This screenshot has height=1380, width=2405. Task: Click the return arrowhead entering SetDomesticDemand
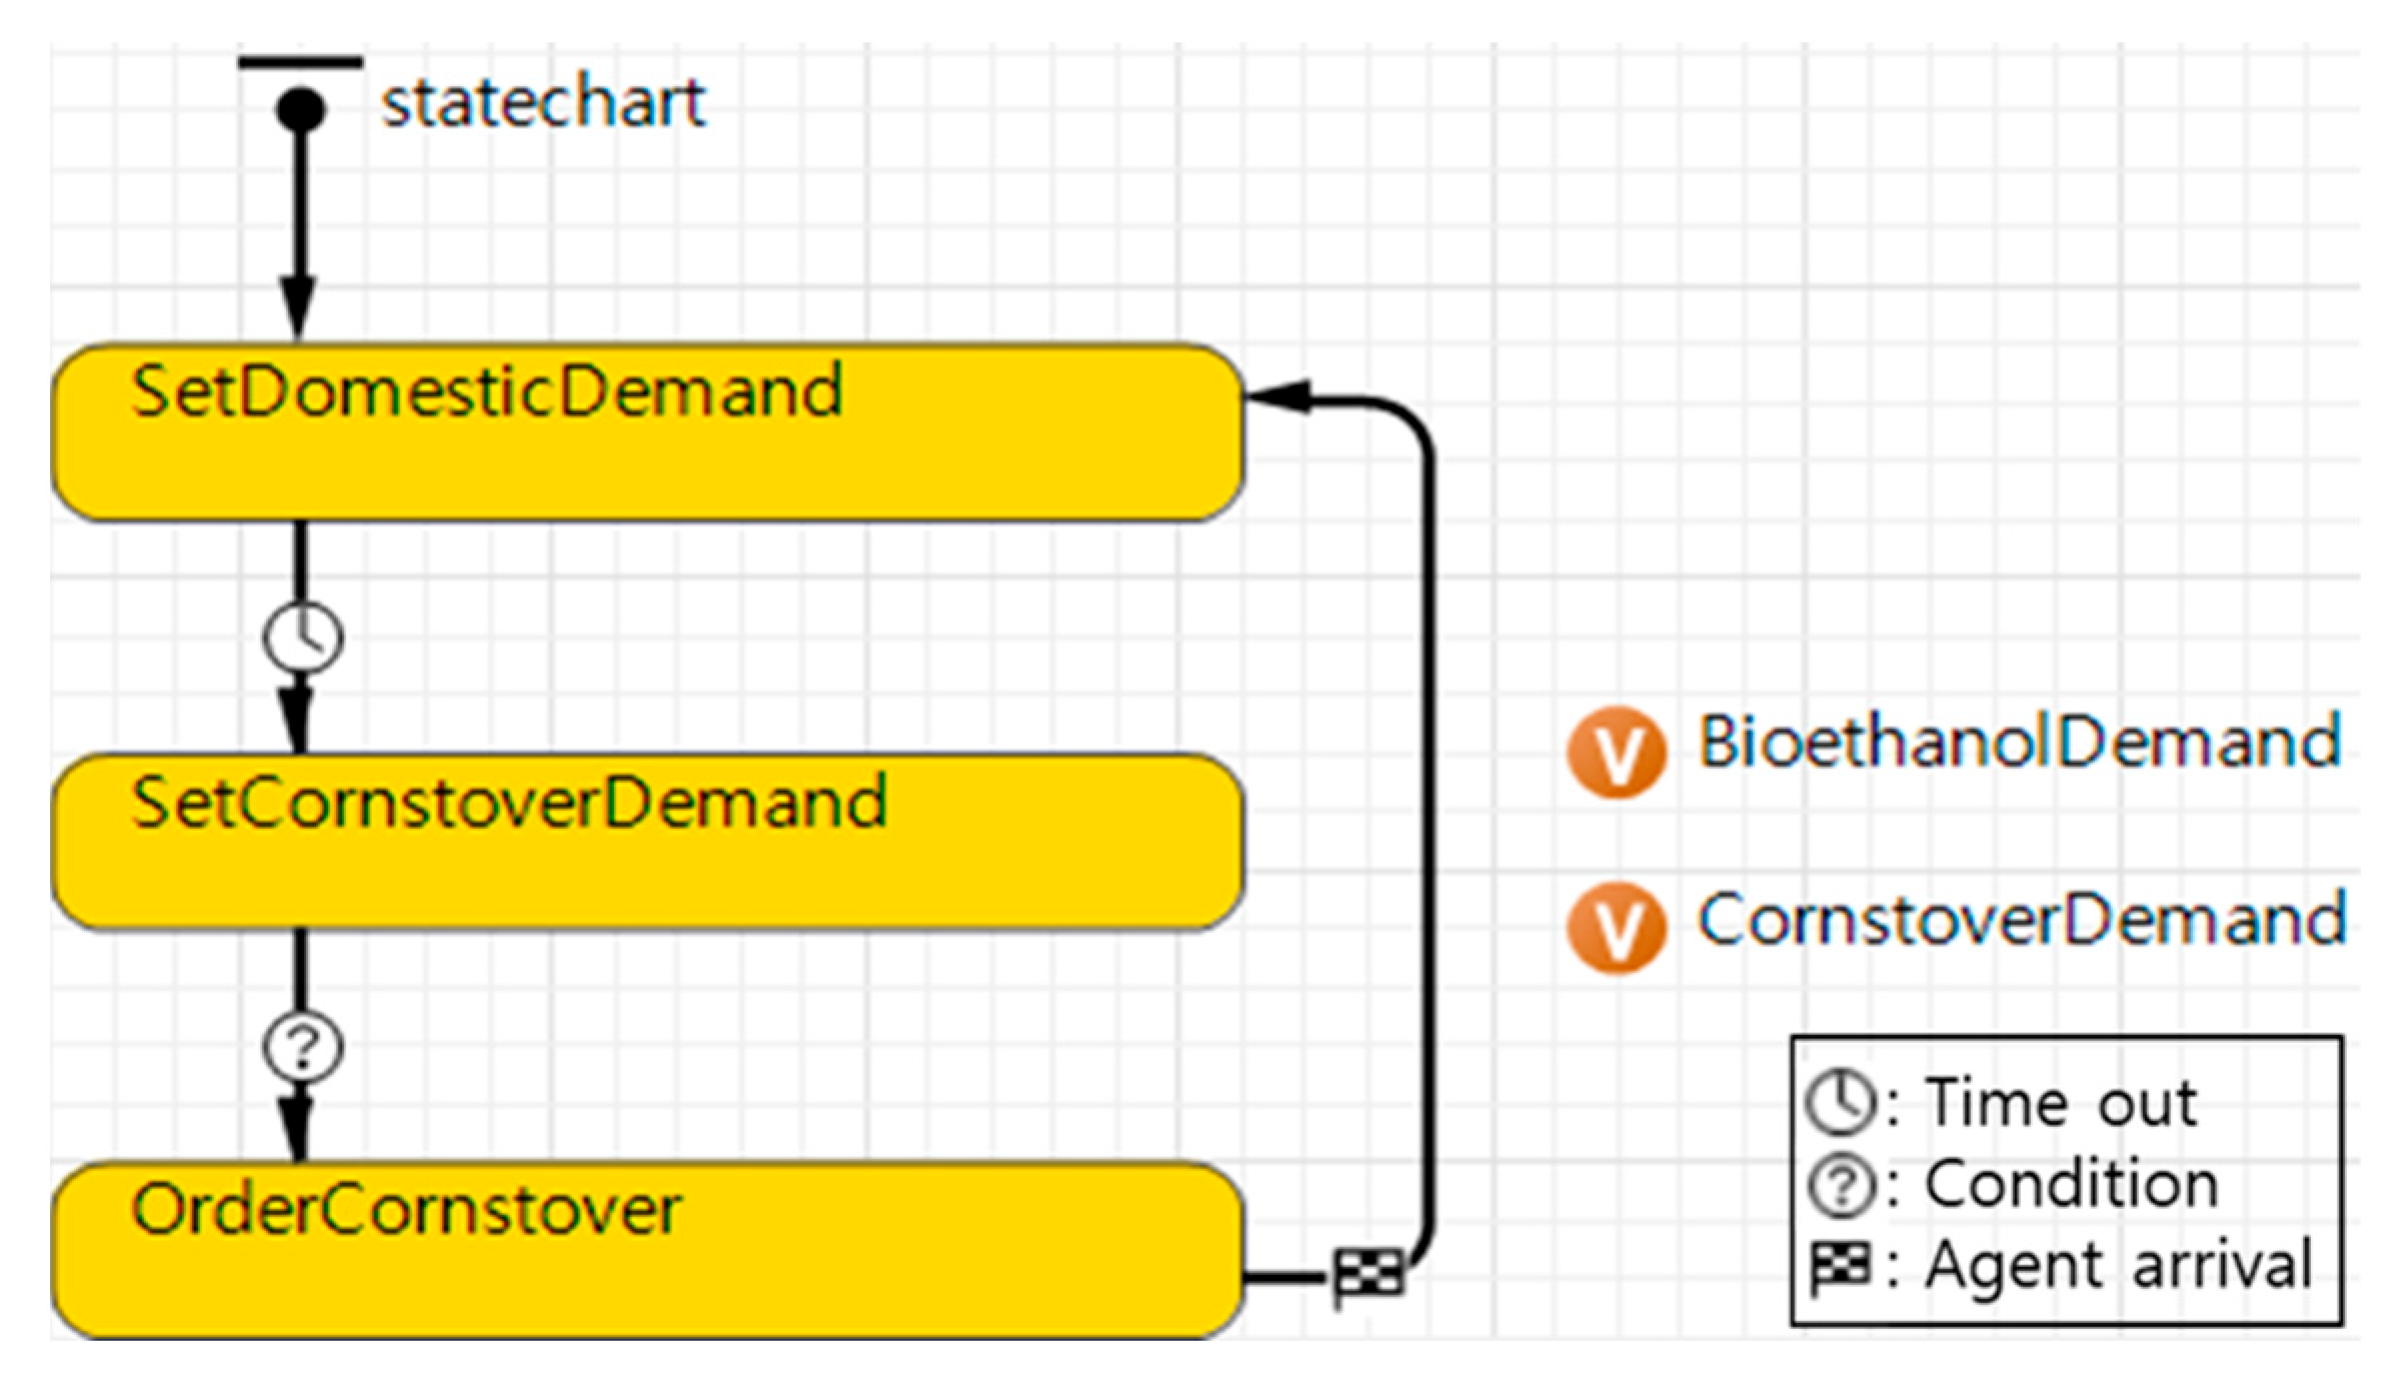1278,397
